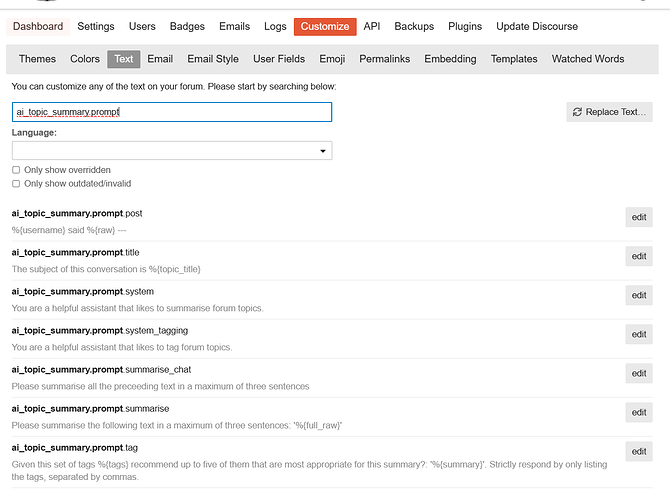This screenshot has height=500, width=670.
Task: Edit the ai_topic_summary.prompt.summarise entry
Action: click(639, 412)
